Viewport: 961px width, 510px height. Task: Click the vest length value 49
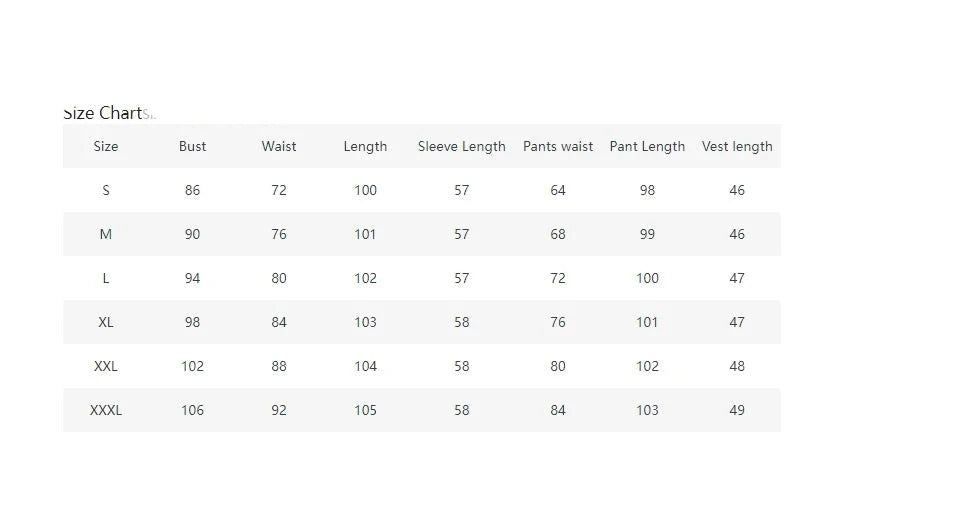click(x=737, y=410)
